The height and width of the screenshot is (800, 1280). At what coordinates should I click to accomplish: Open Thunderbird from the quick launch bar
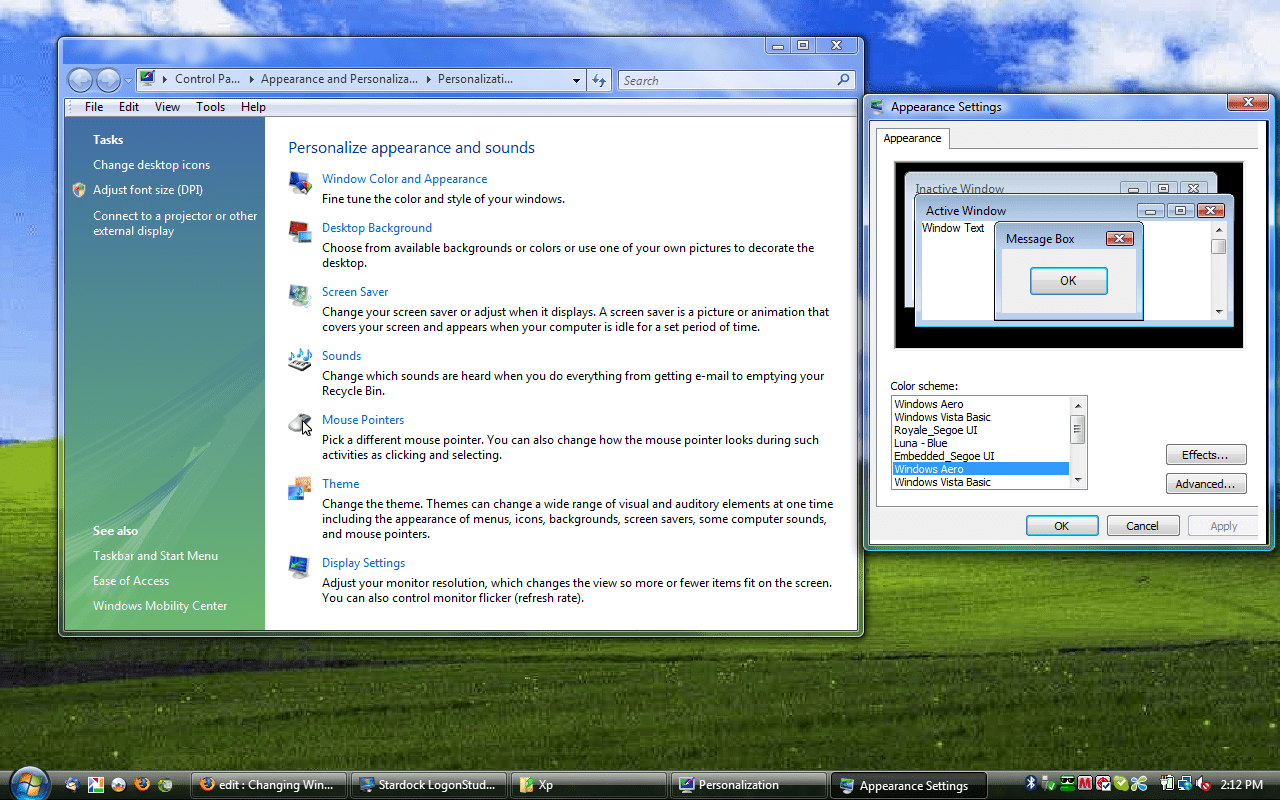(72, 785)
